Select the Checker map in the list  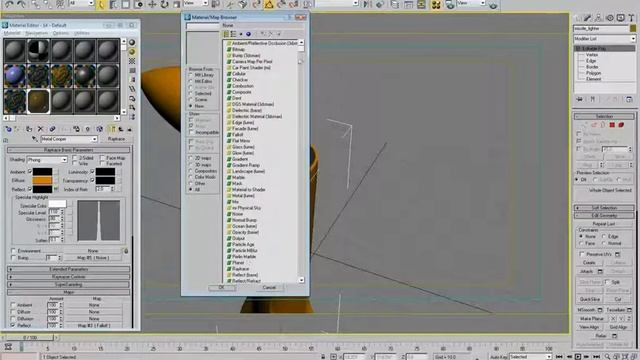pos(240,80)
